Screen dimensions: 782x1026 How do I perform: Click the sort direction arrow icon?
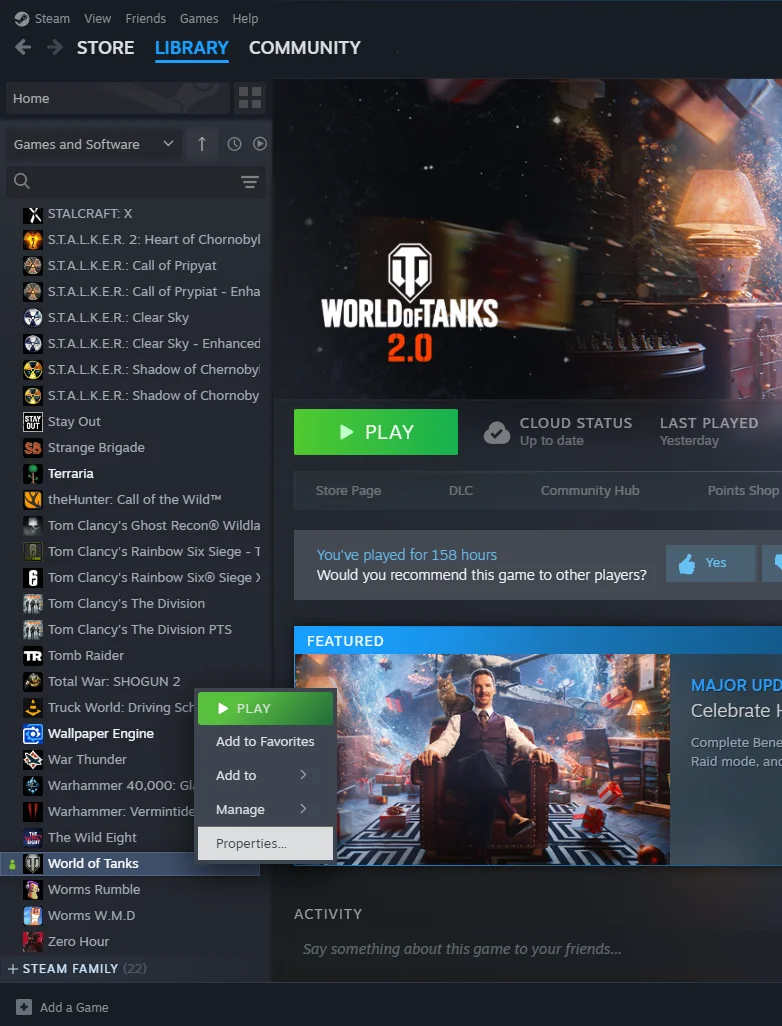click(201, 144)
